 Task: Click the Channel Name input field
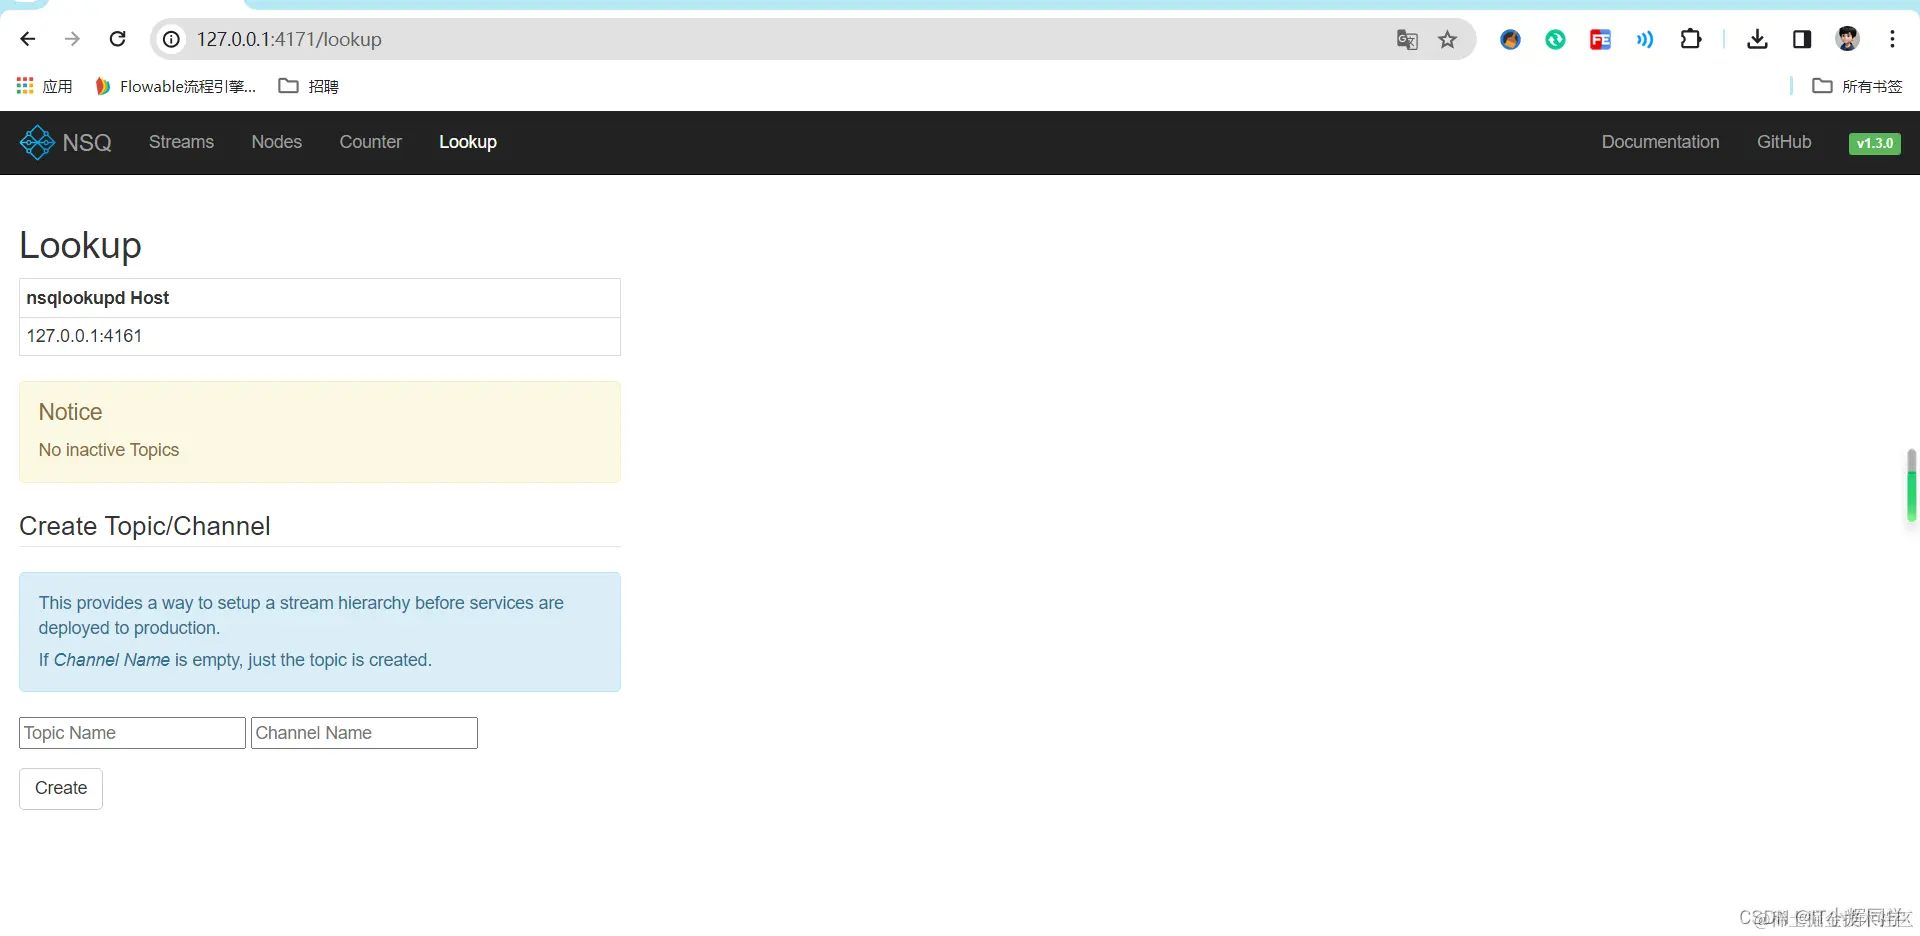(364, 733)
